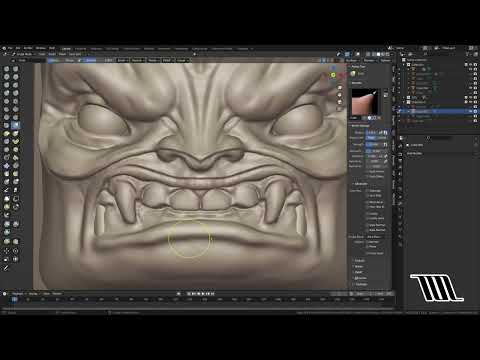Select the Scrape brush tool
Screen dimensions: 480x360
point(6,117)
